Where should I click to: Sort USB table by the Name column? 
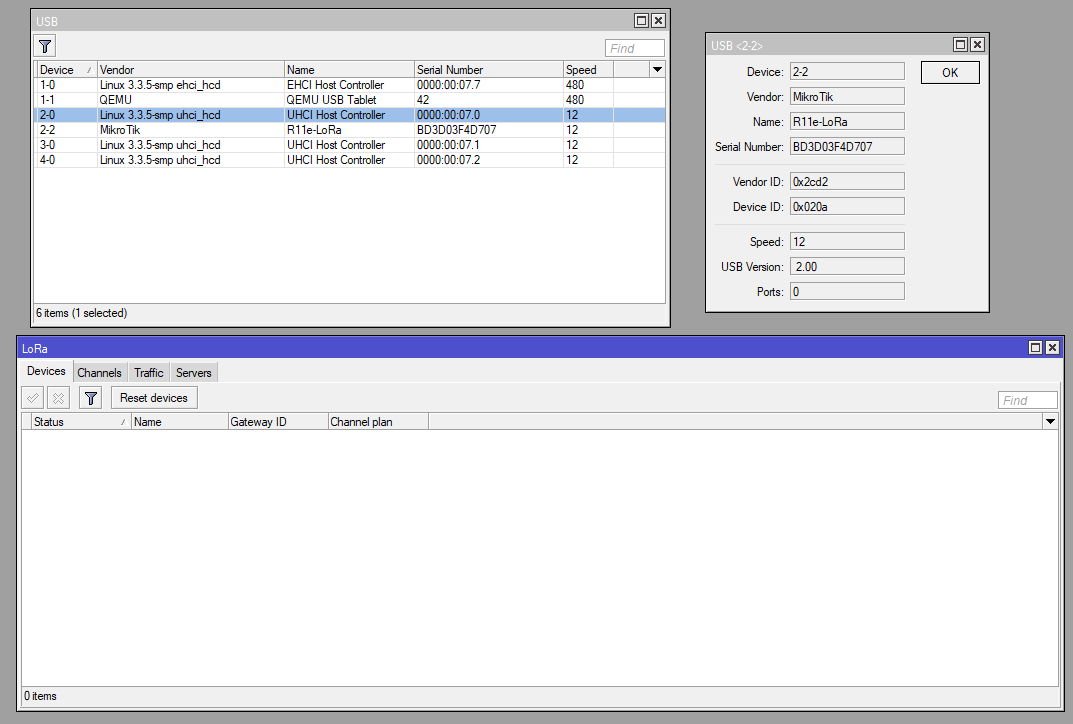click(x=349, y=69)
